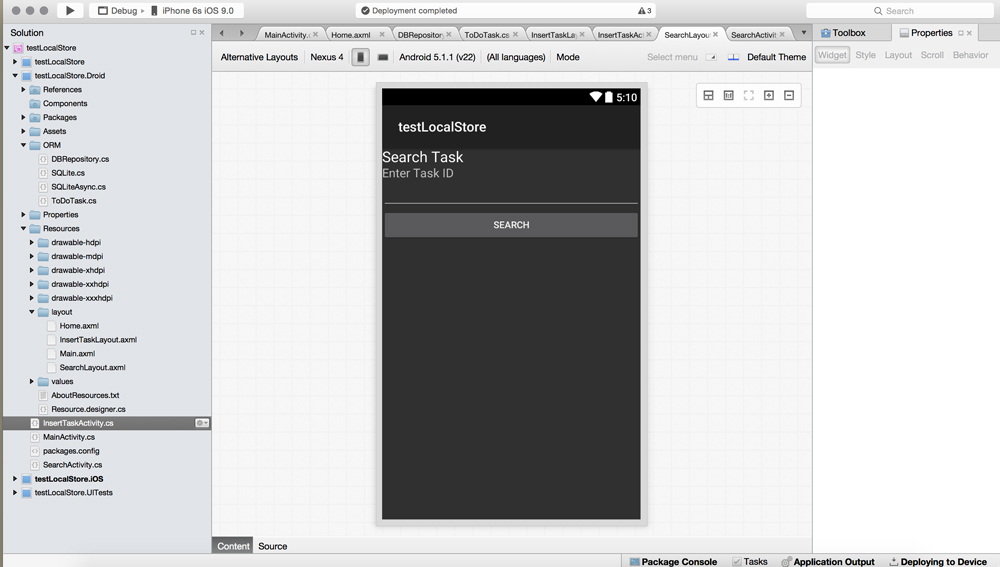Open Application Output pad
The width and height of the screenshot is (1000, 567).
point(827,562)
